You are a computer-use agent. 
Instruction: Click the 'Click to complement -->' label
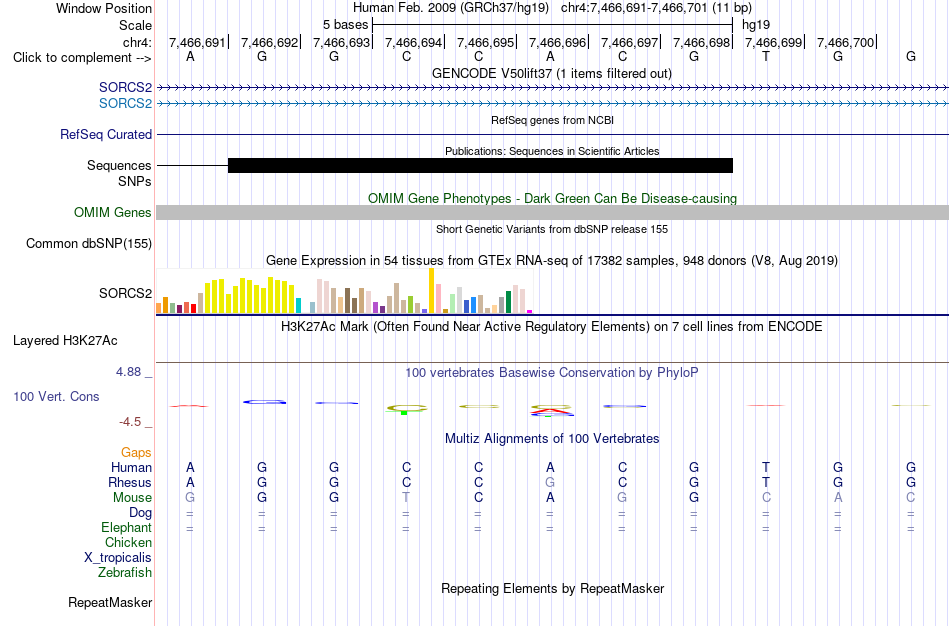tap(82, 58)
